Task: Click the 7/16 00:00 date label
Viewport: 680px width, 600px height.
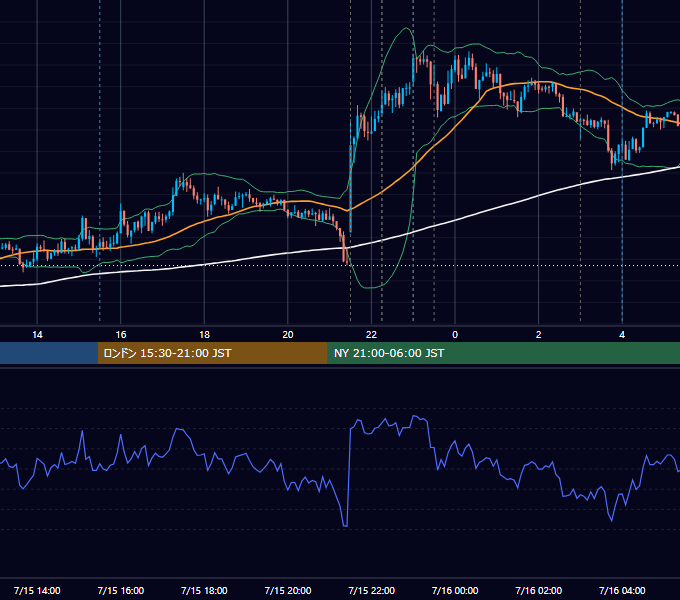Action: point(455,590)
